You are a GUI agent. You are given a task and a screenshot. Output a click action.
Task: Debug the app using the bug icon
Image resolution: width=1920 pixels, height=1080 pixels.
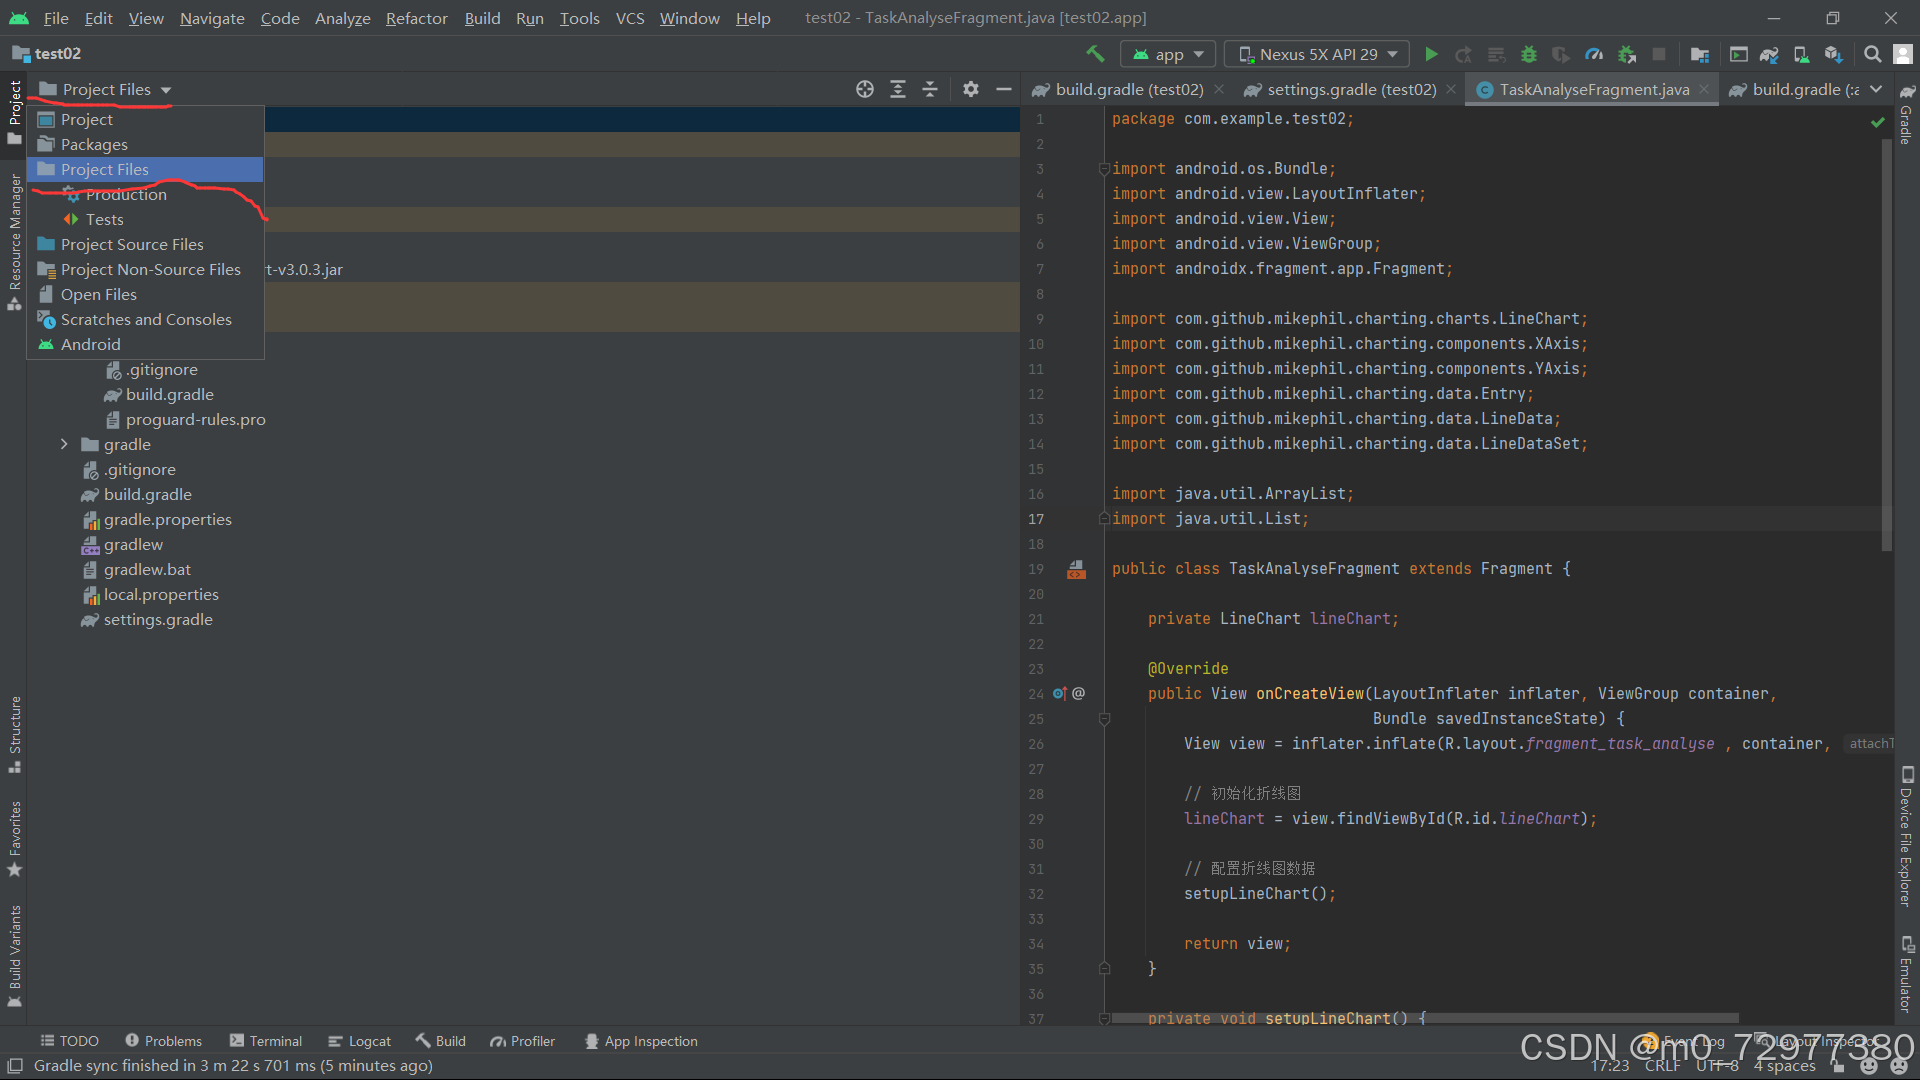[1528, 54]
